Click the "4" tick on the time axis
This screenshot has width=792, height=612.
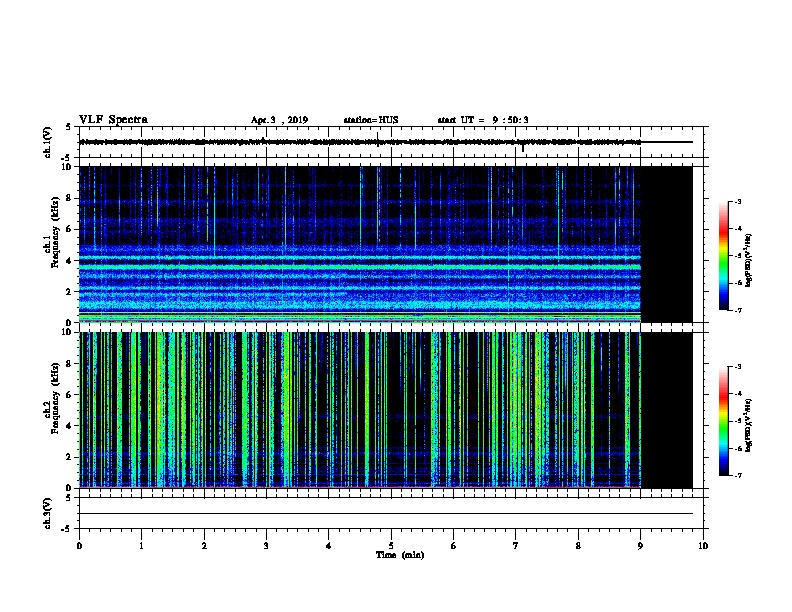329,546
